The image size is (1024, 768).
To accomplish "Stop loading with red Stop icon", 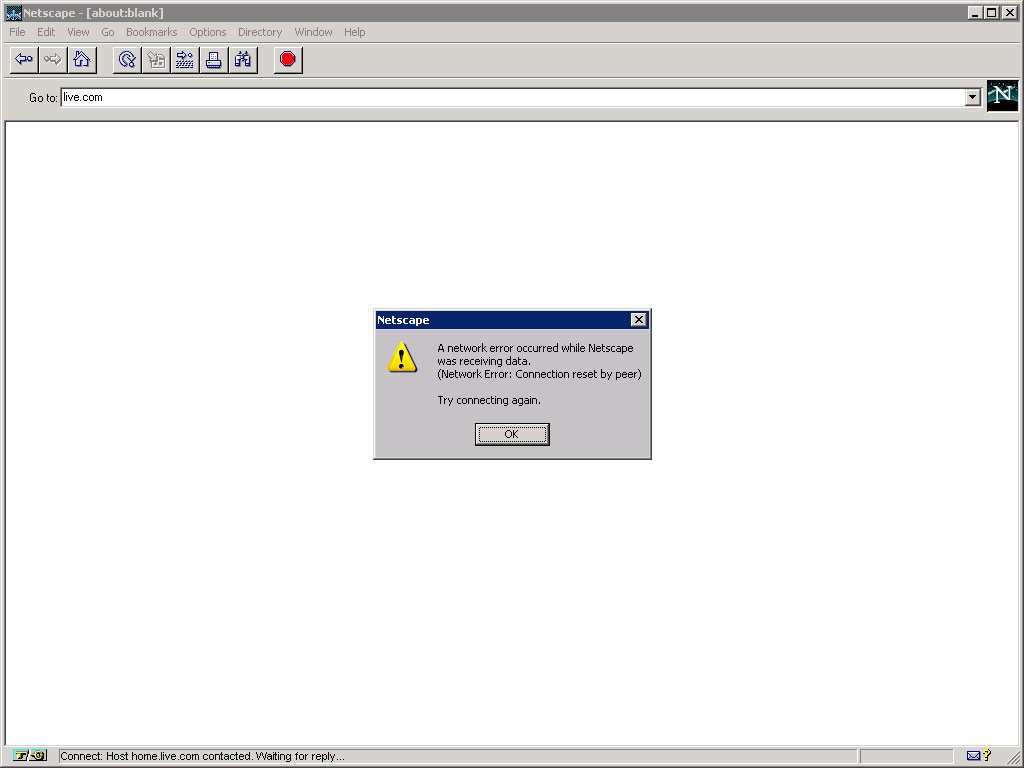I will [x=288, y=60].
